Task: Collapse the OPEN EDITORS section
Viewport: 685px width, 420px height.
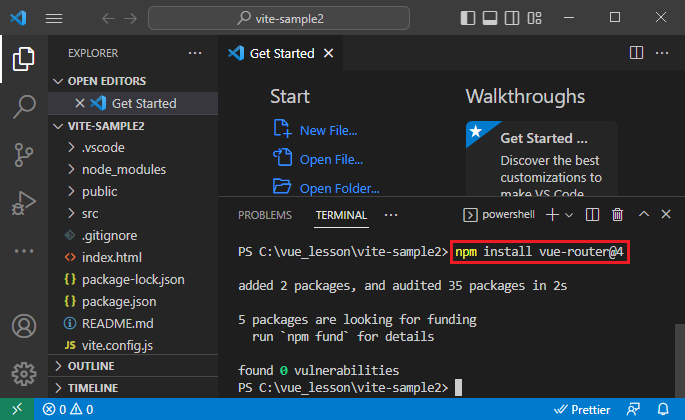Action: coord(133,81)
